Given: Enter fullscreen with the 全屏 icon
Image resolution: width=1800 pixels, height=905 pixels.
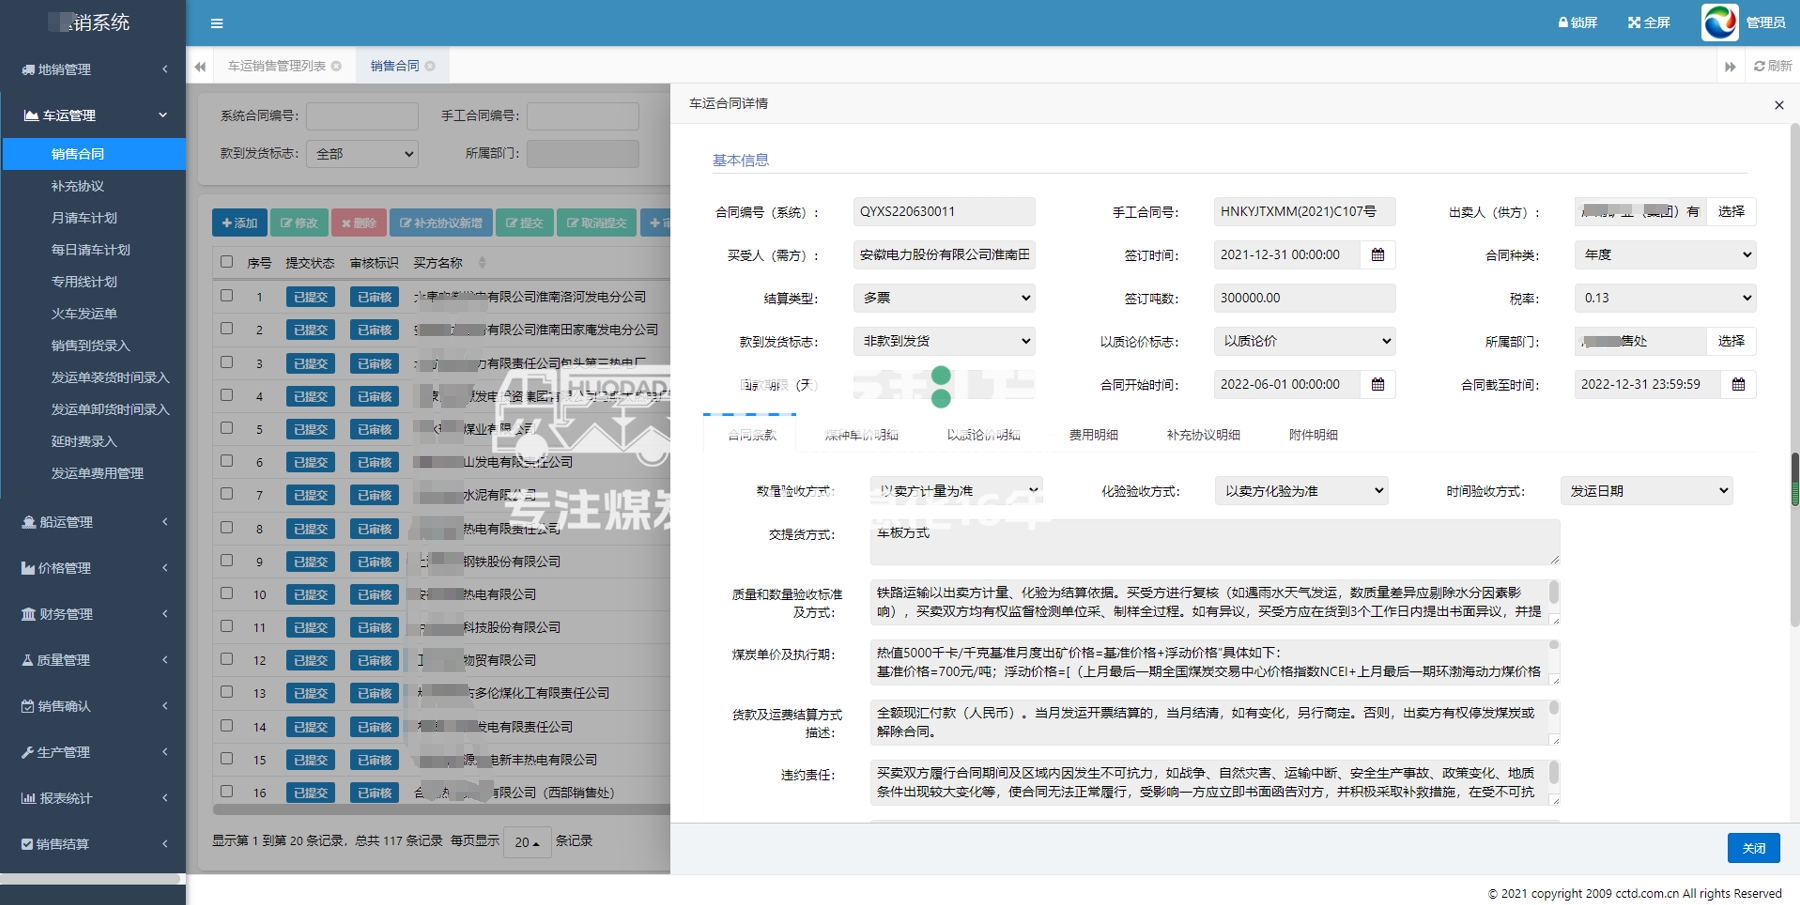Looking at the screenshot, I should pyautogui.click(x=1634, y=22).
